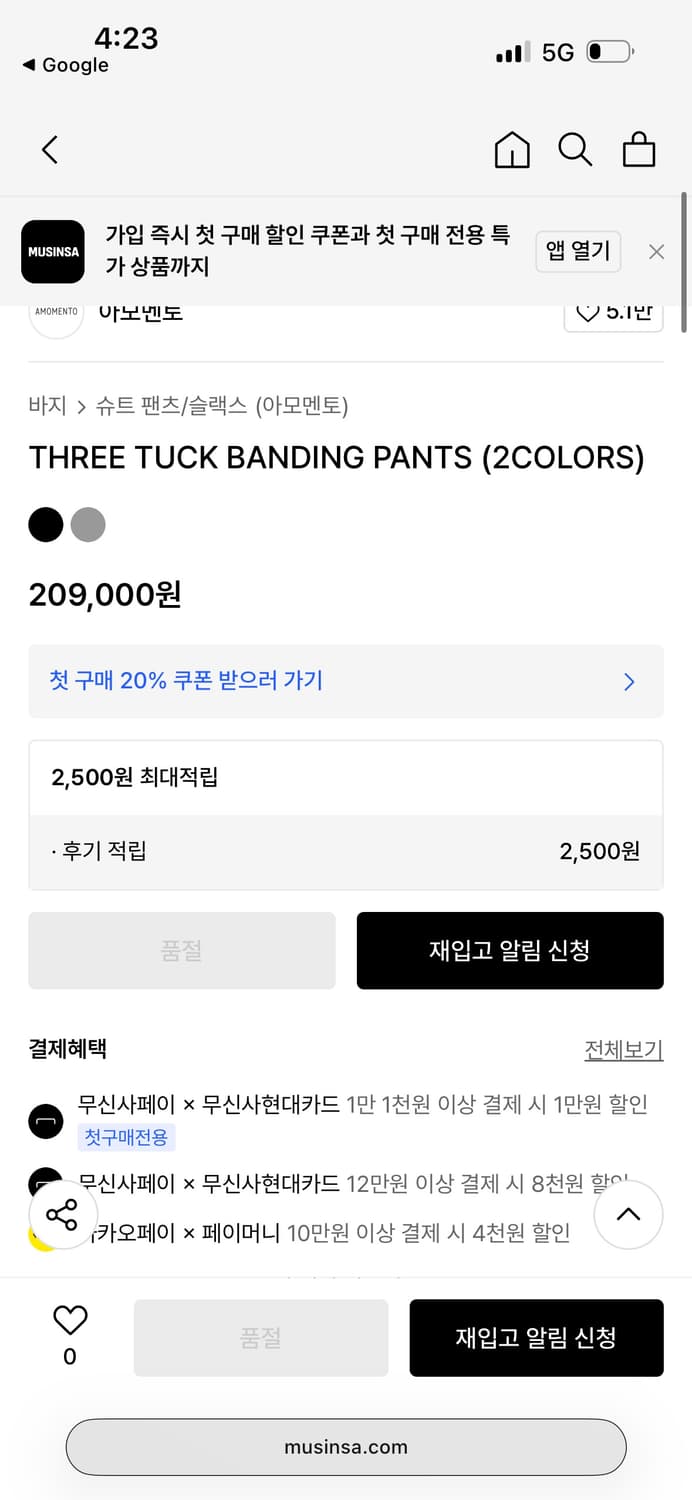
Task: Tap the musinsa.com address bar
Action: click(x=346, y=1446)
